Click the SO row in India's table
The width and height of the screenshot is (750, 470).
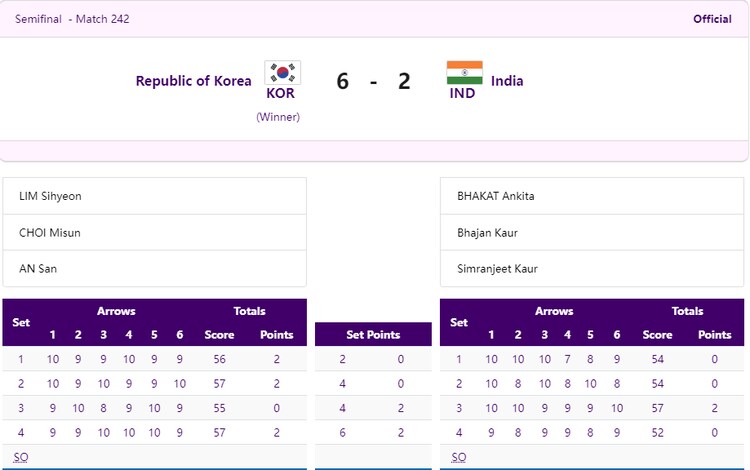point(459,457)
